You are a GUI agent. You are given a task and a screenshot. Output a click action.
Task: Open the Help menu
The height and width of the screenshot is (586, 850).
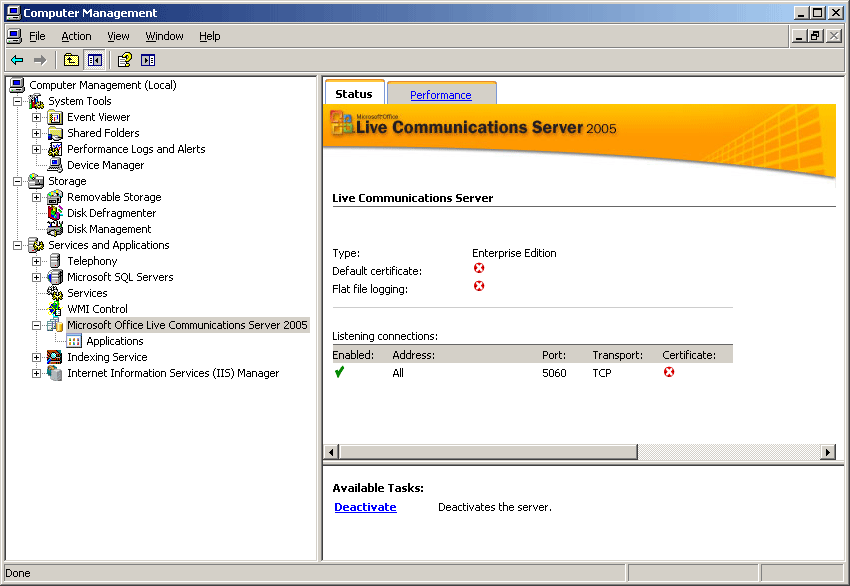[x=209, y=36]
